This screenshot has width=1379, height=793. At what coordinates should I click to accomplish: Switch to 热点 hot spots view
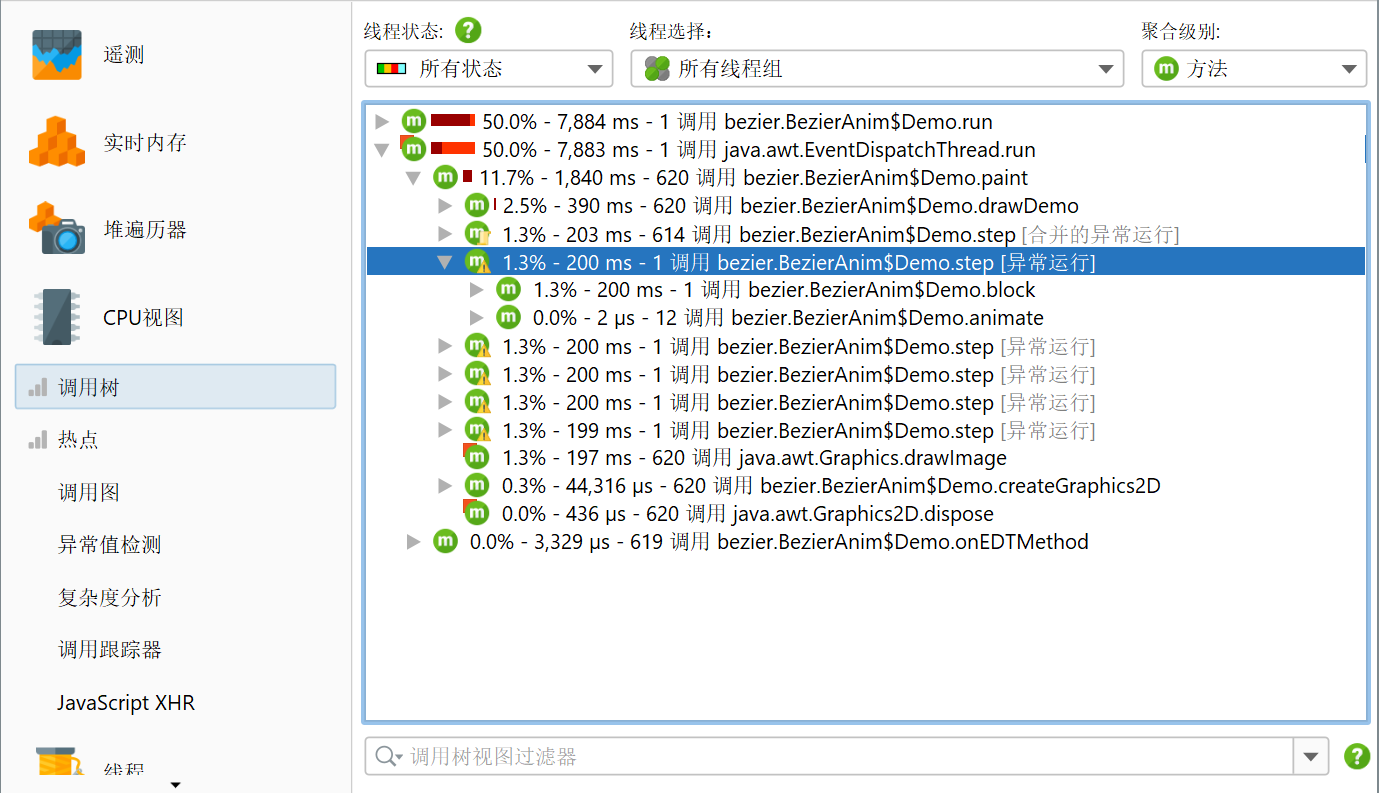tap(78, 440)
